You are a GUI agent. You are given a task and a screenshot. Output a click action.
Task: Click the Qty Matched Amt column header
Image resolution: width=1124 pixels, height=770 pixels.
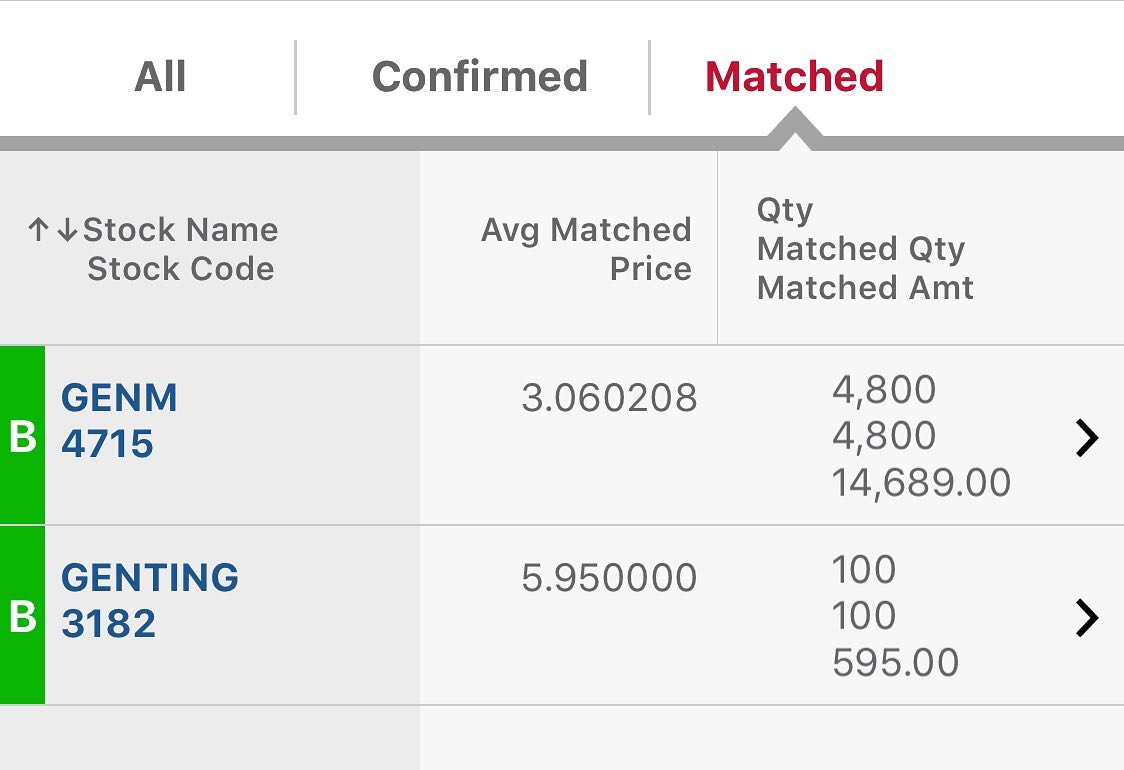tap(865, 249)
